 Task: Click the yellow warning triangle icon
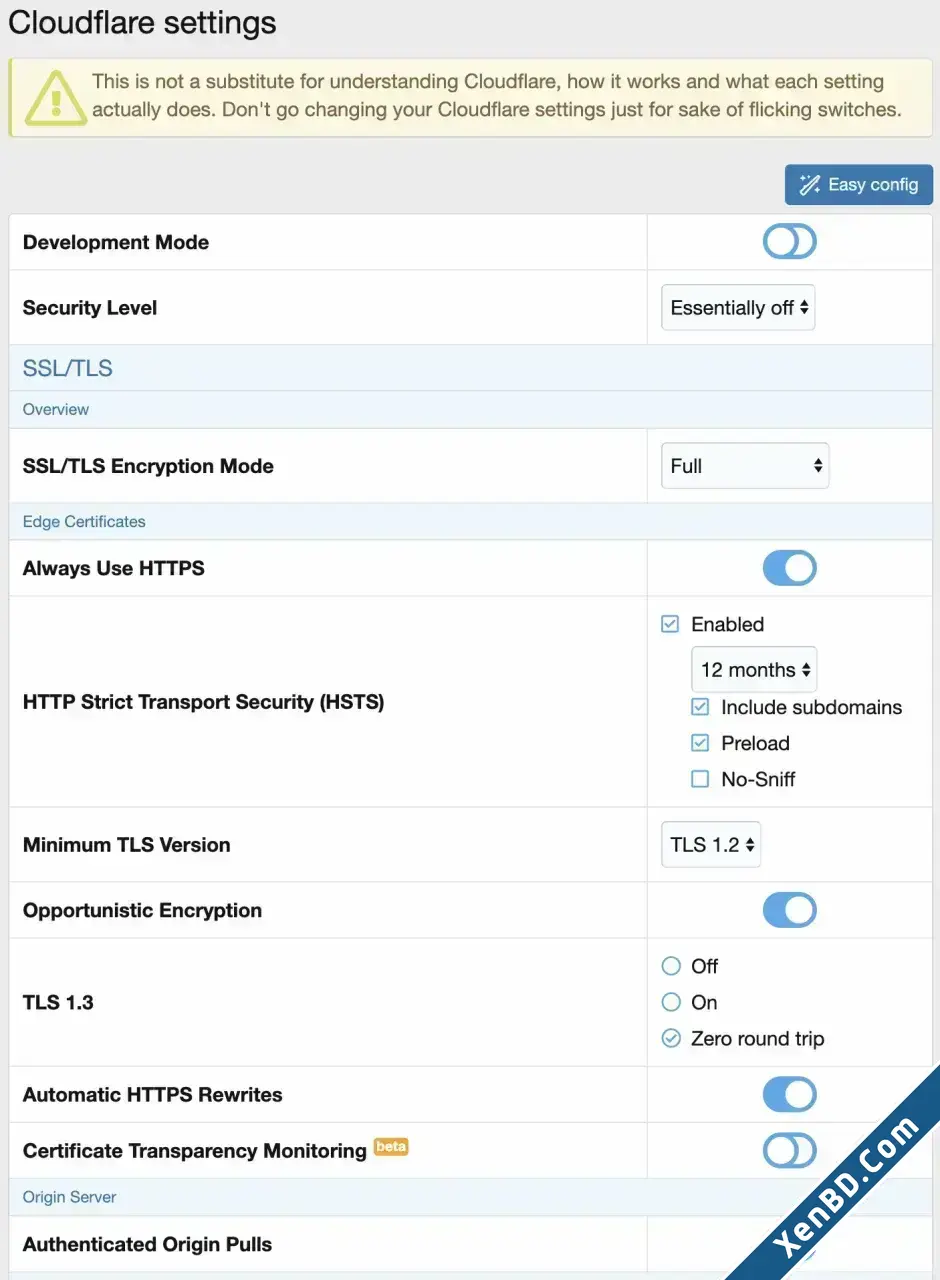coord(55,97)
